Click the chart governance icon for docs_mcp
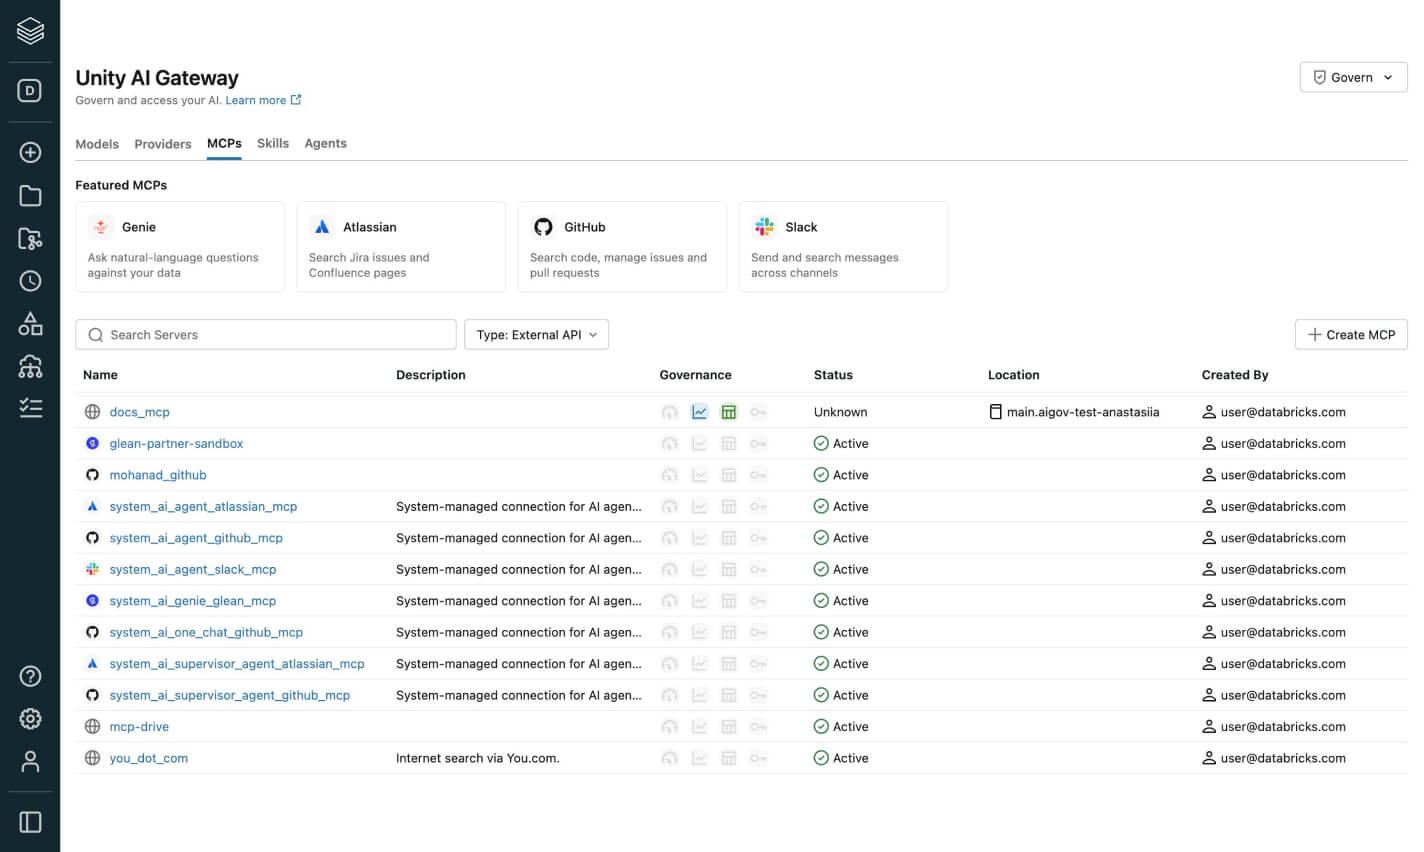Image resolution: width=1424 pixels, height=852 pixels. tap(699, 412)
